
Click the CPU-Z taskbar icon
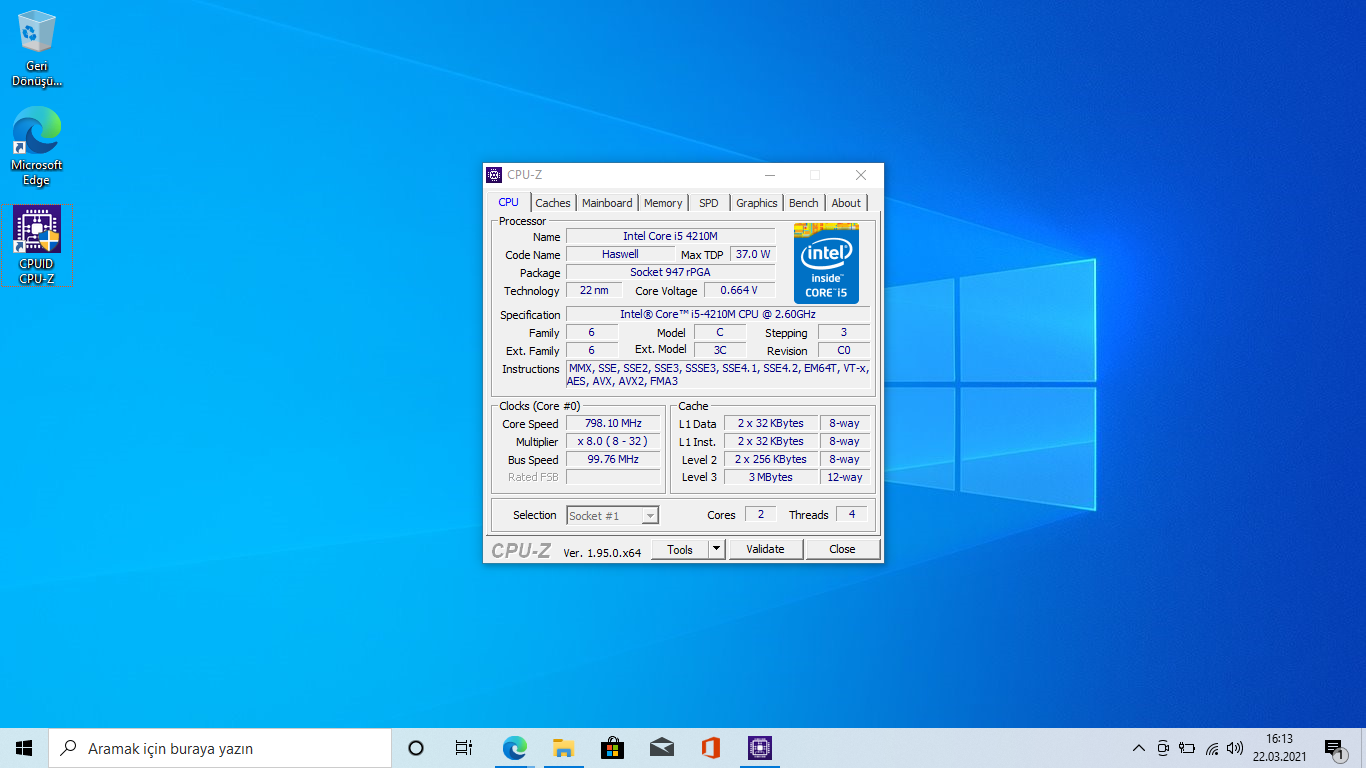760,748
